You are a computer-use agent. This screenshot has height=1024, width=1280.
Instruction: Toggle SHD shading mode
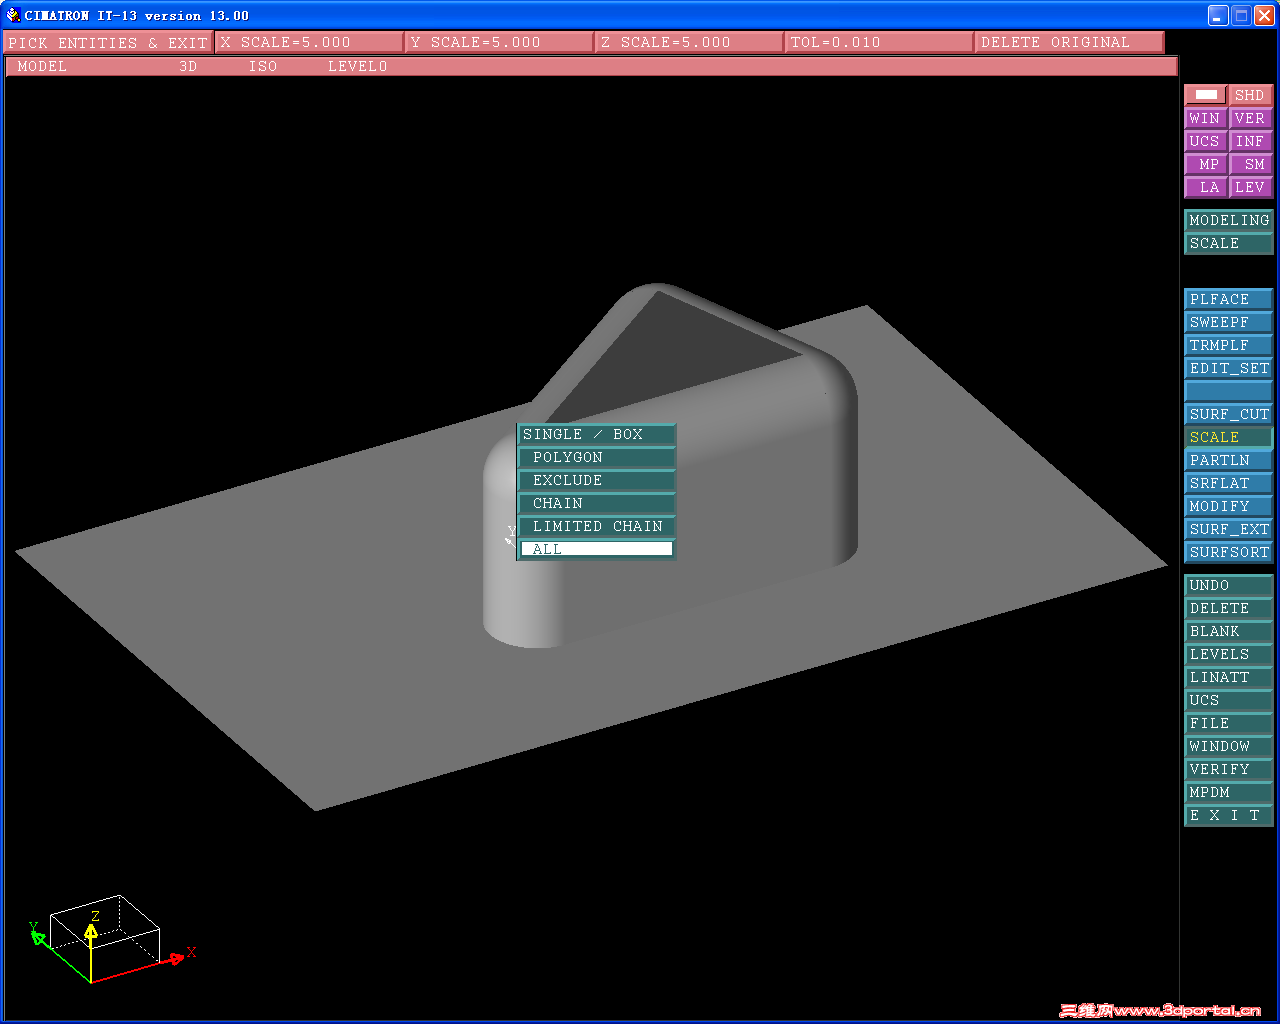click(x=1251, y=95)
